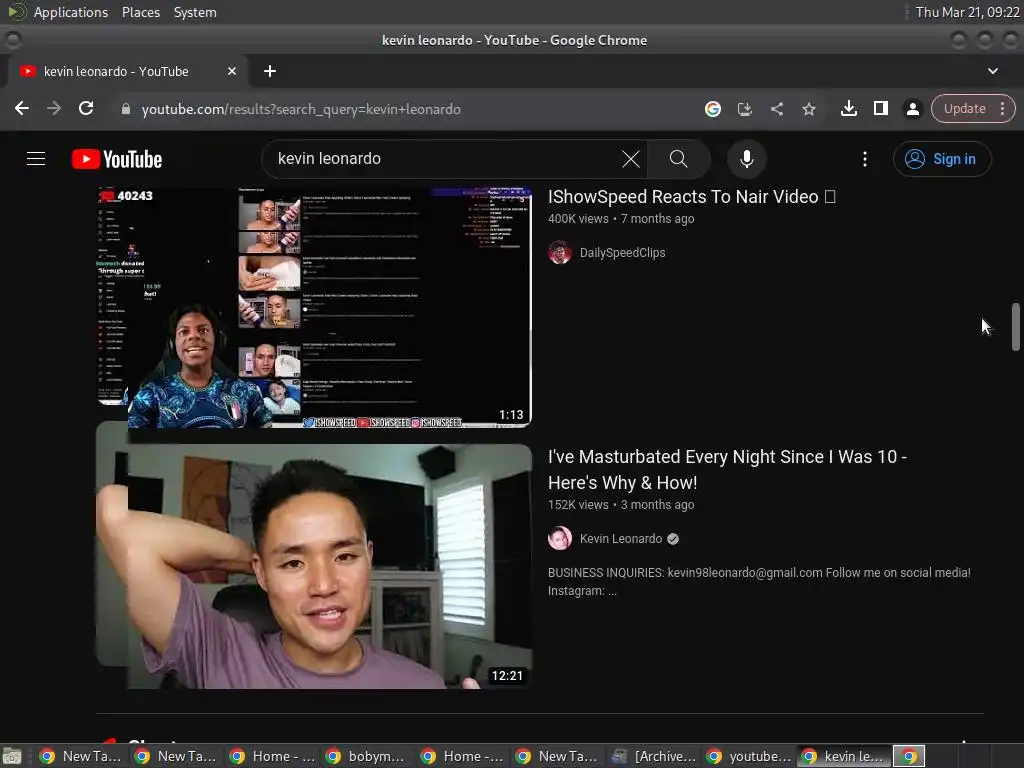Go back to previous page
Screen dimensions: 1024x768
click(x=22, y=108)
